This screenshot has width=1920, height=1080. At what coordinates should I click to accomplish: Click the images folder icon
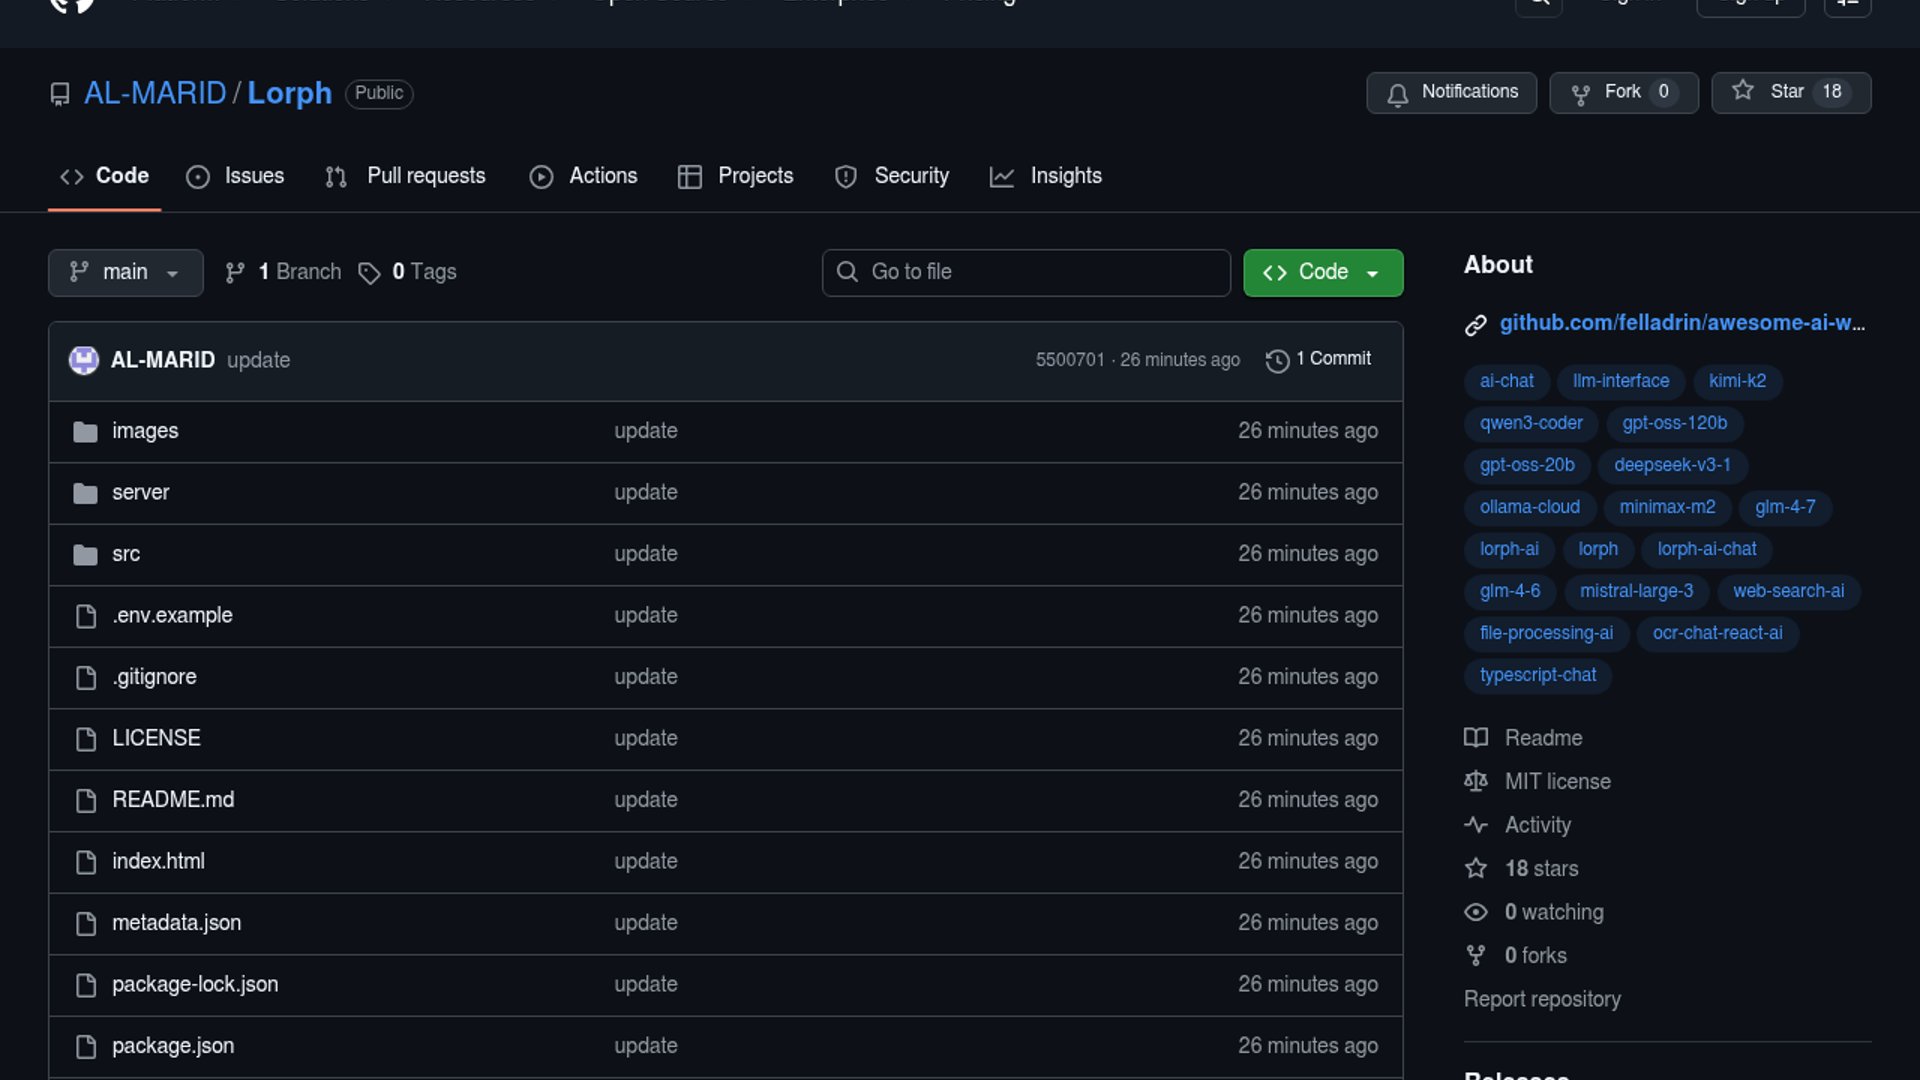86,432
